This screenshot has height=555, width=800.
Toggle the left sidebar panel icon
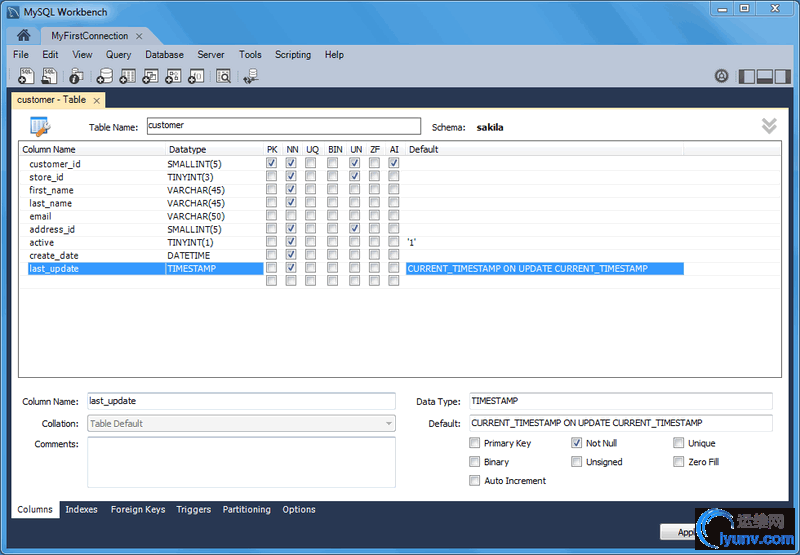pos(746,77)
